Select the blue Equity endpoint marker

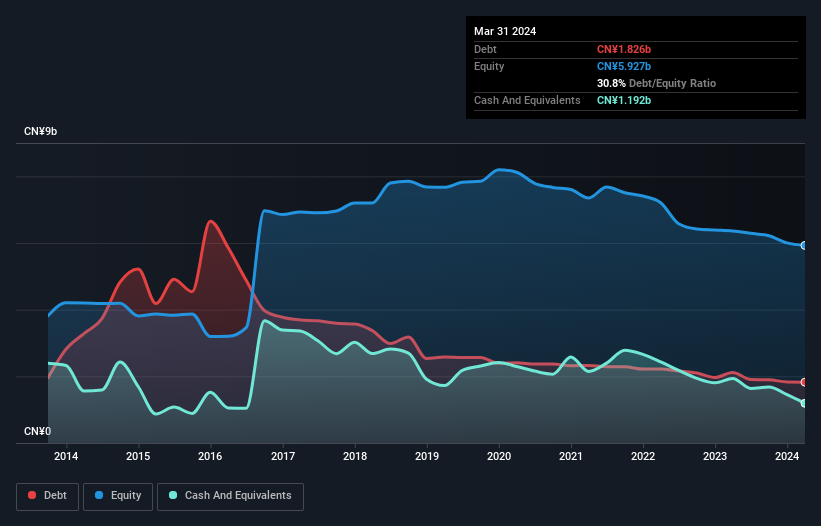point(804,245)
